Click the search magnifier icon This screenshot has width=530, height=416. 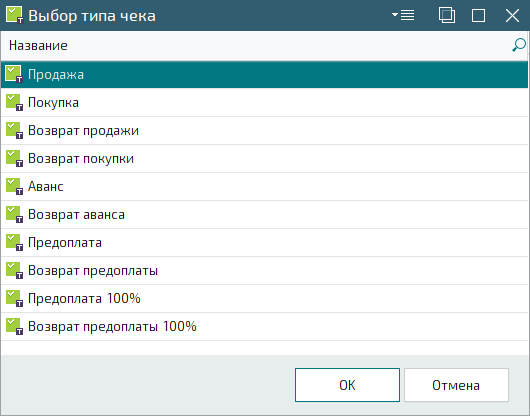(x=519, y=45)
